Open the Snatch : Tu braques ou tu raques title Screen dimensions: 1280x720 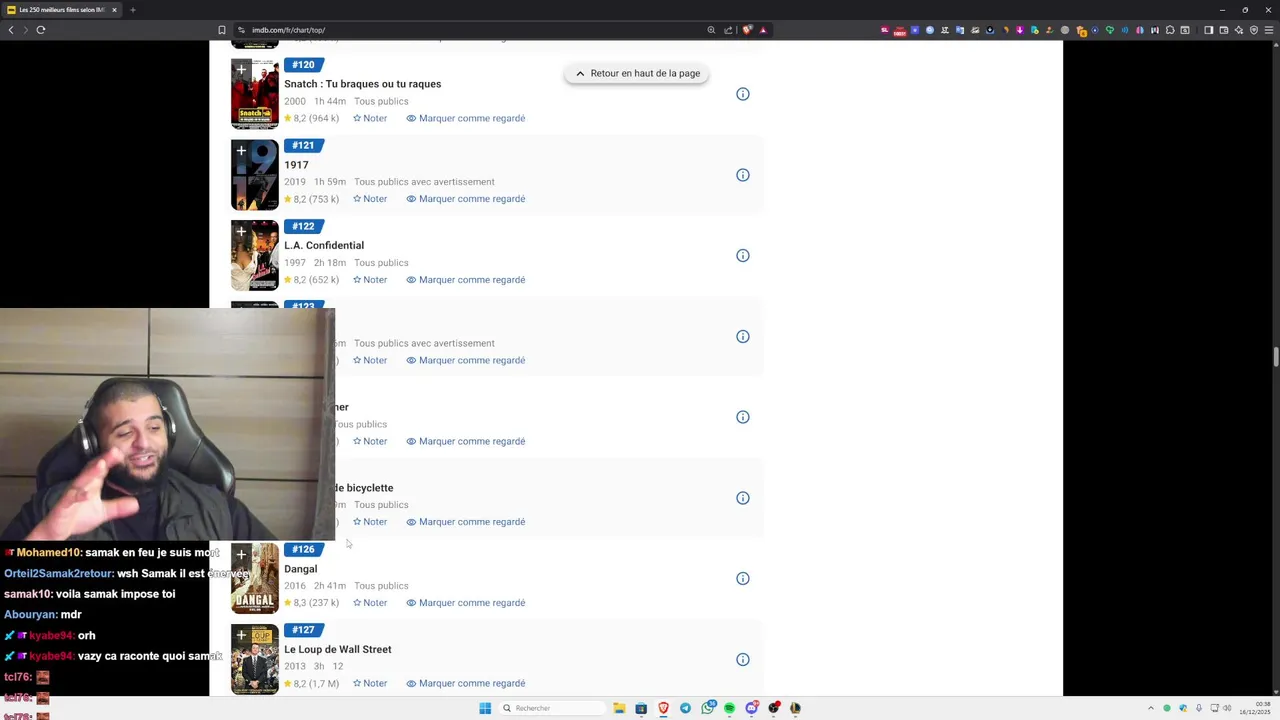coord(362,84)
